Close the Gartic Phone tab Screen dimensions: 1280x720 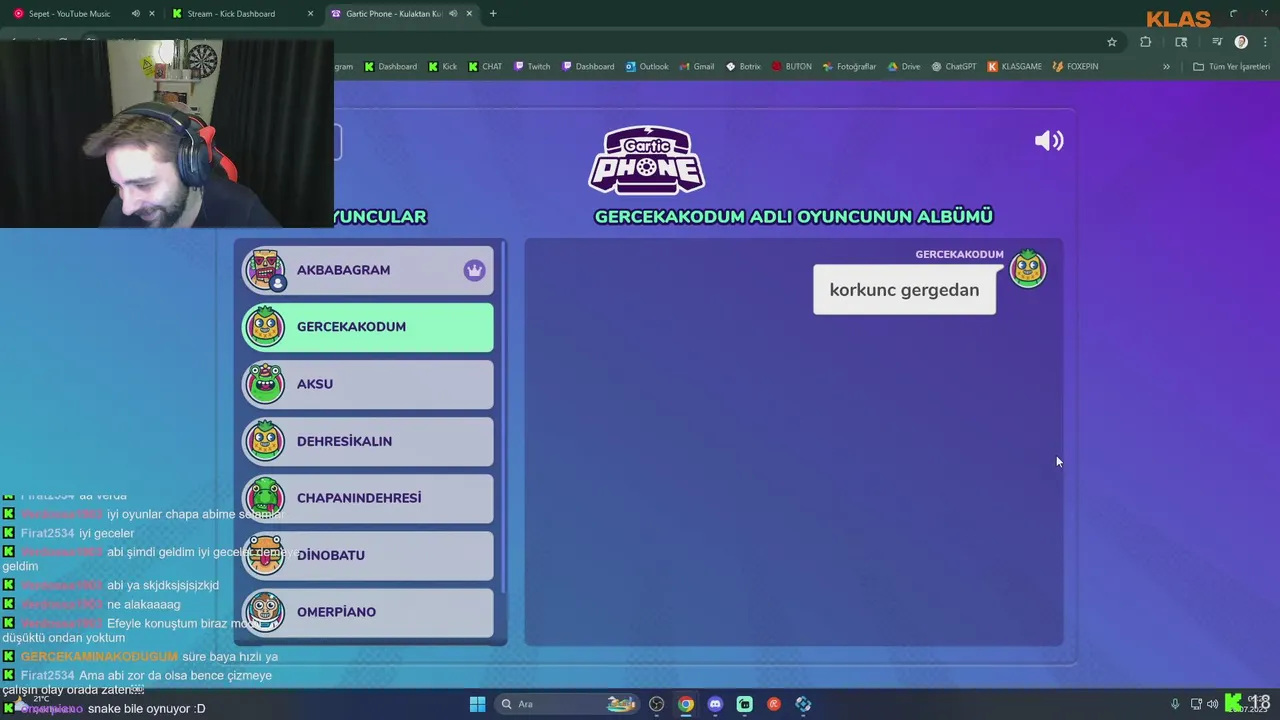click(469, 14)
